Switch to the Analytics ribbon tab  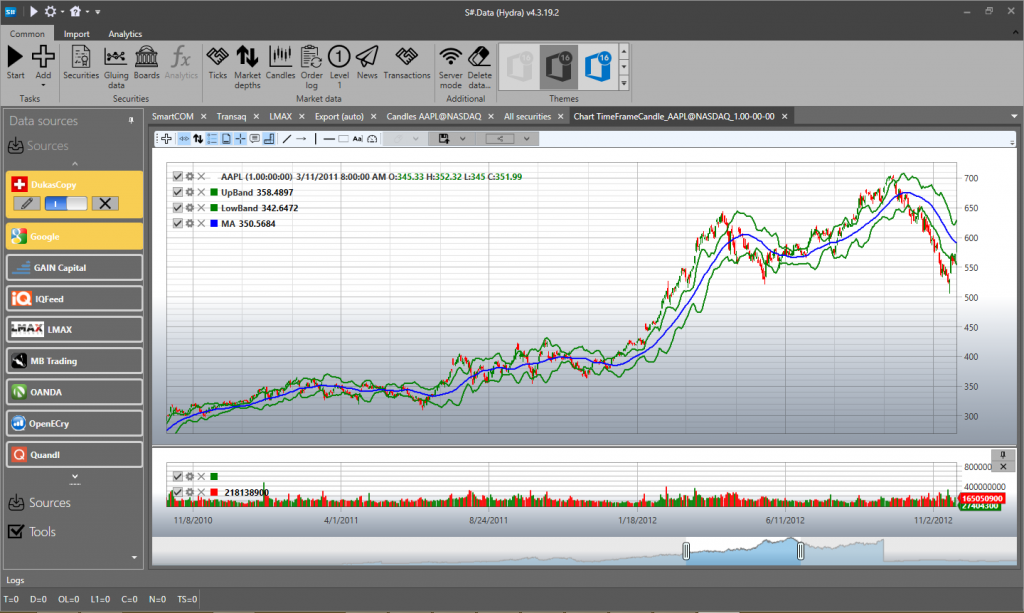[x=125, y=34]
